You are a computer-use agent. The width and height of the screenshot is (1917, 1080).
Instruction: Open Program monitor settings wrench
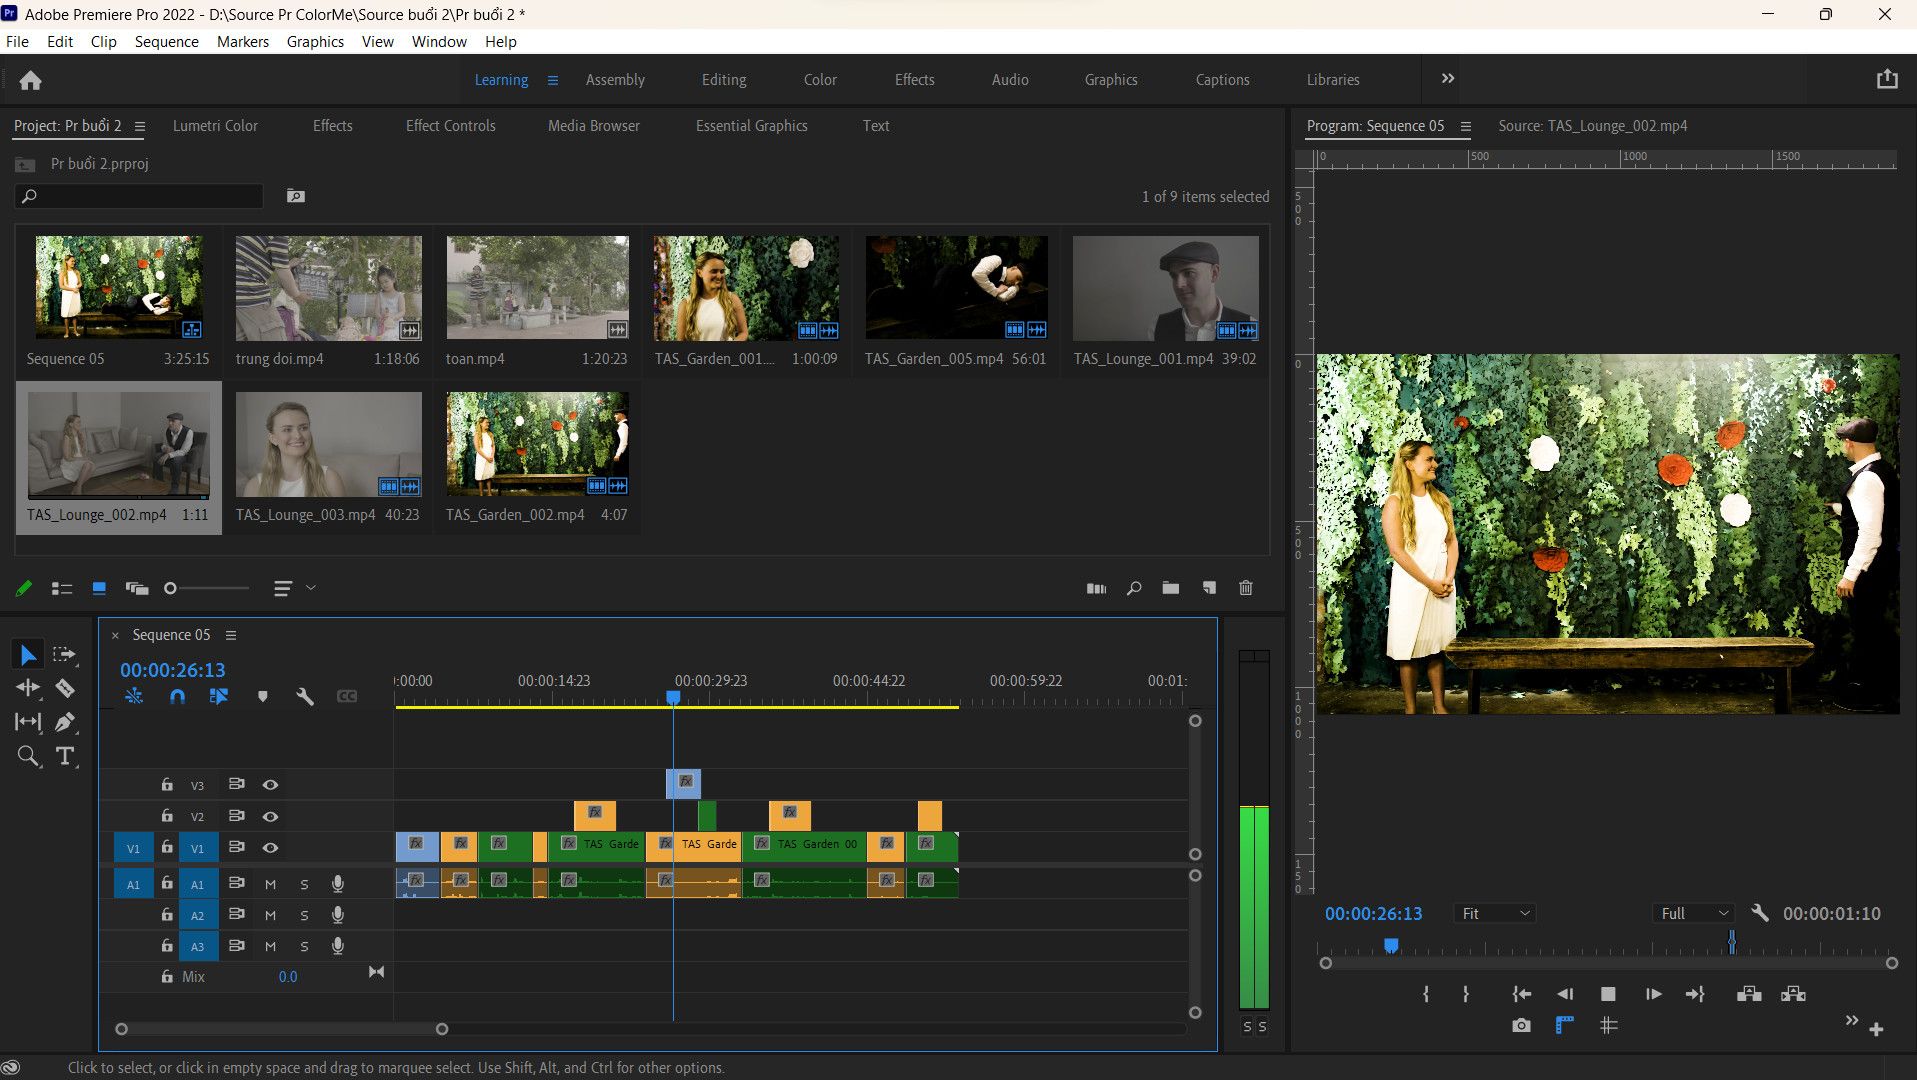(1760, 913)
